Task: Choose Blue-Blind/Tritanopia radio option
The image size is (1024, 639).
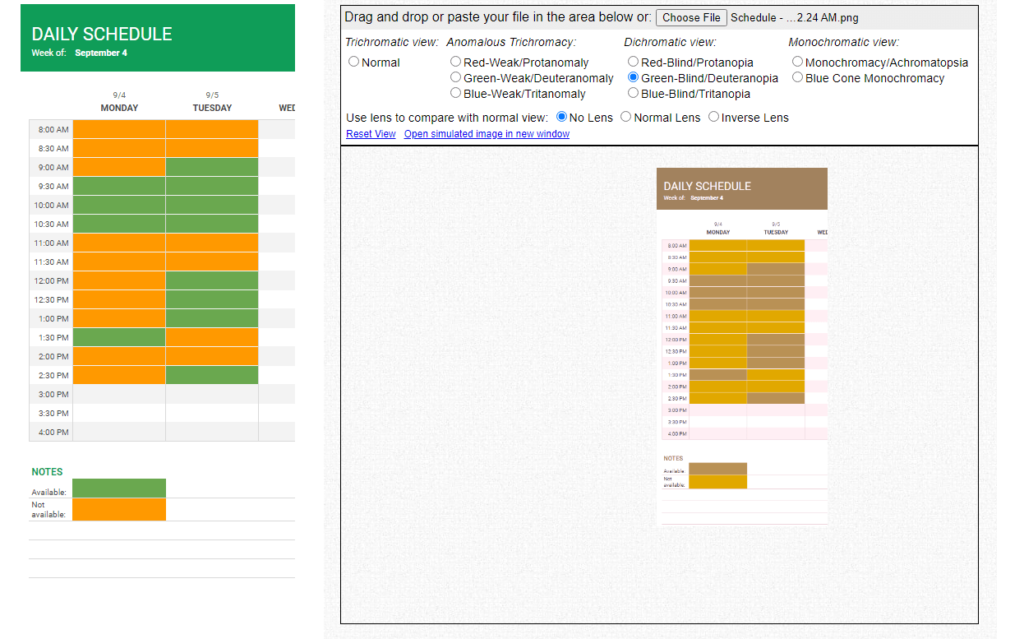Action: pyautogui.click(x=633, y=93)
